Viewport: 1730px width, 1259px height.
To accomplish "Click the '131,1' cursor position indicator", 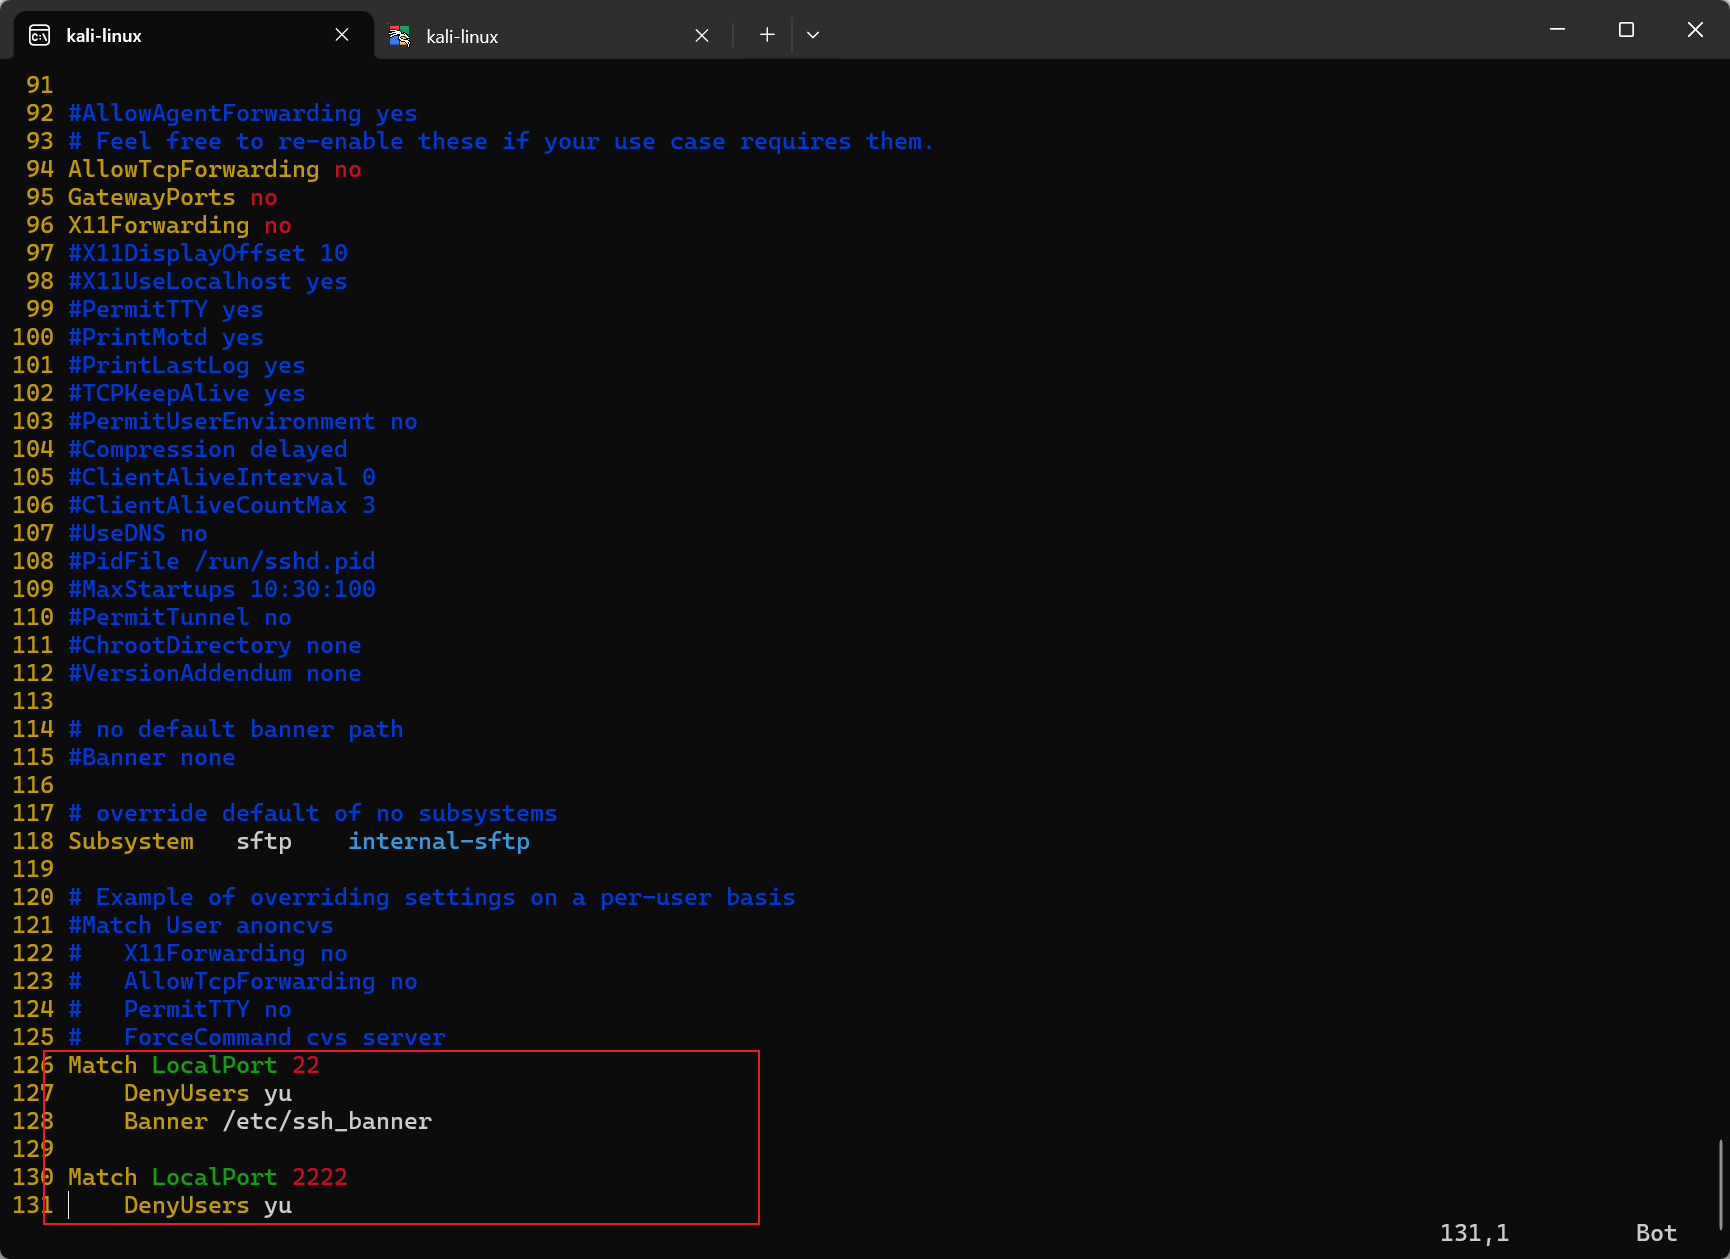I will [1474, 1233].
